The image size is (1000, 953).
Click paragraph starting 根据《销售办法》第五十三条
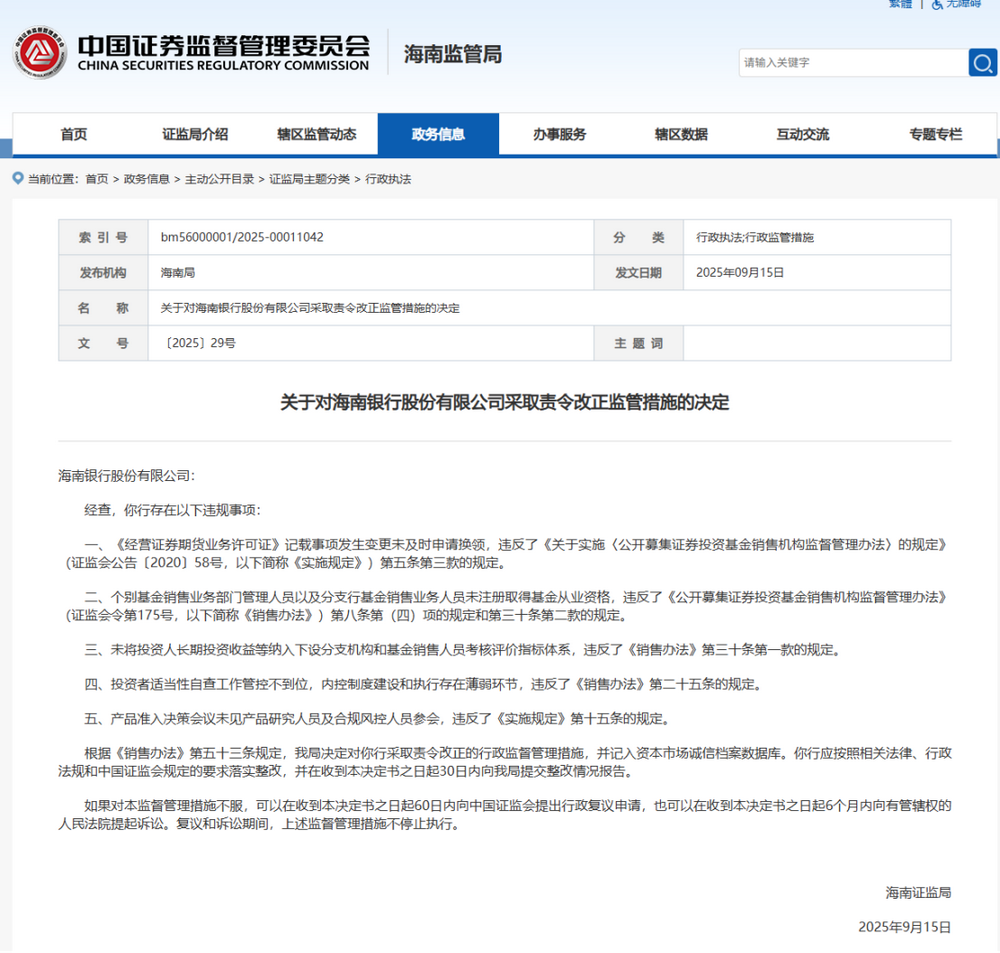click(x=504, y=762)
